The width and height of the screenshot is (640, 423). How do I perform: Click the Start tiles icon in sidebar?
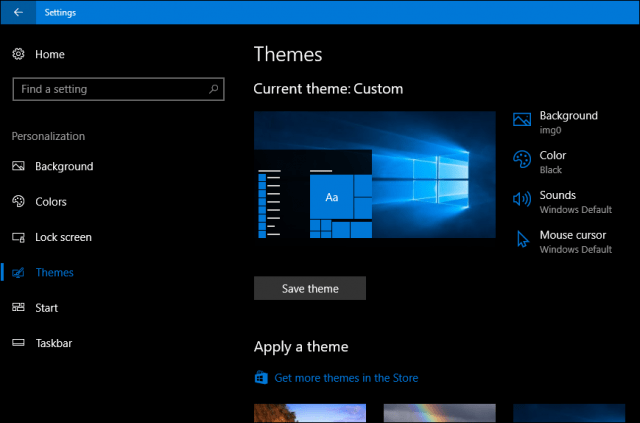[18, 307]
